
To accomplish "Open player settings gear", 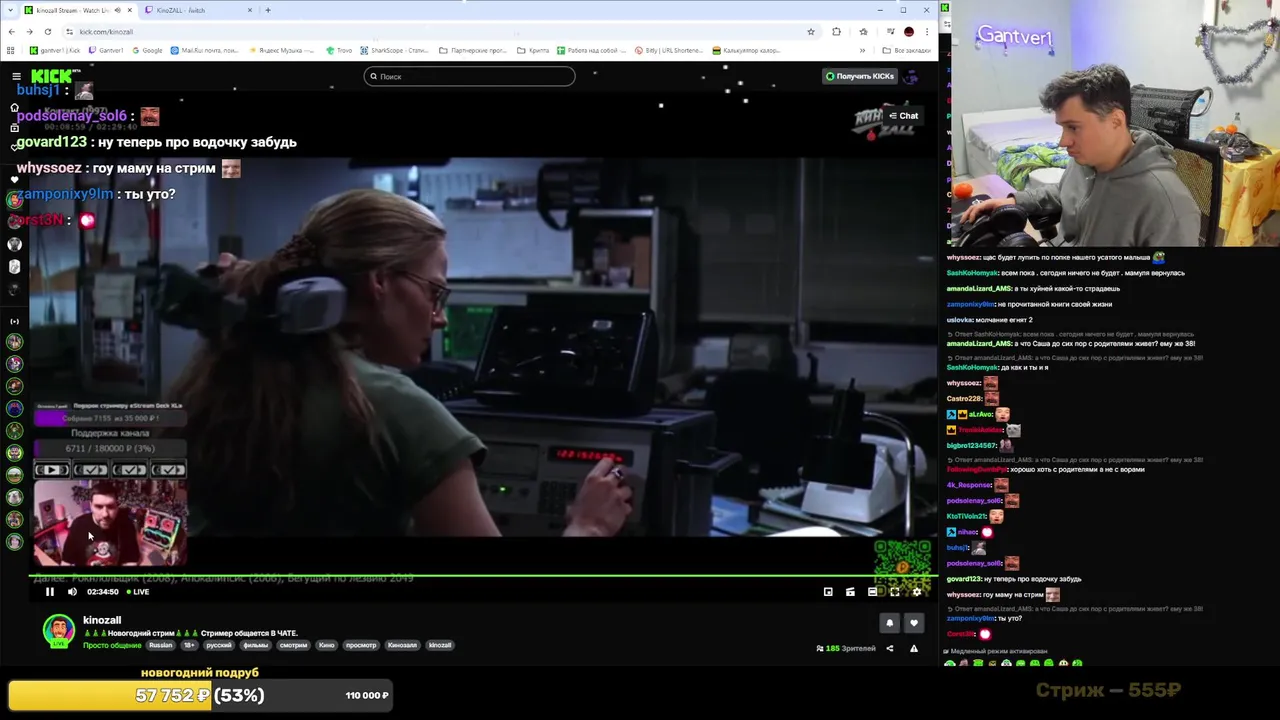I will coord(917,592).
